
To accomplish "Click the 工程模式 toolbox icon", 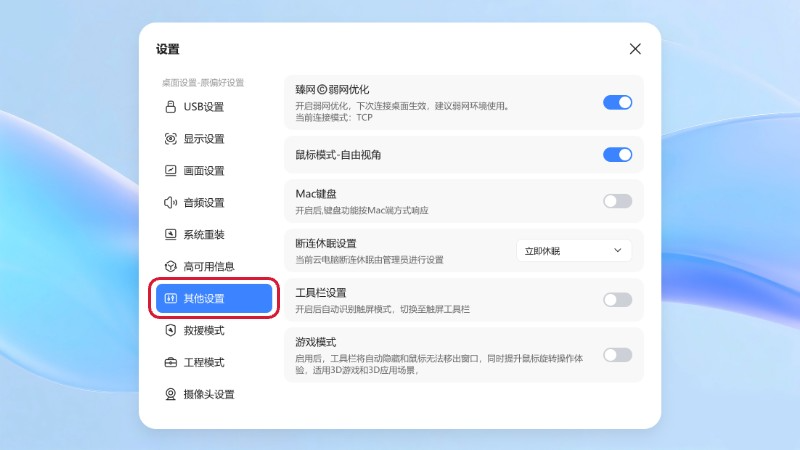I will 170,362.
